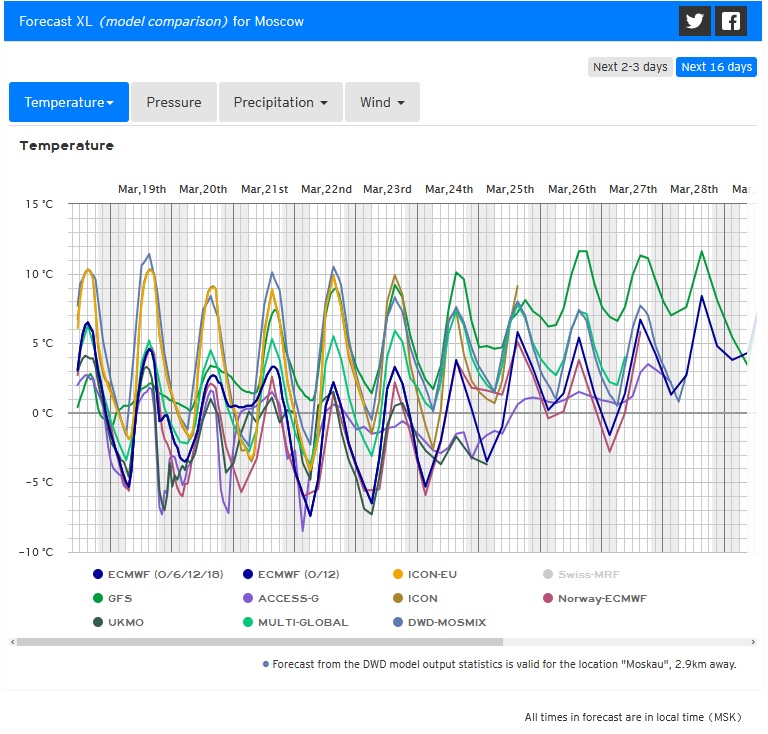Hide the UKMO model line

coord(123,622)
